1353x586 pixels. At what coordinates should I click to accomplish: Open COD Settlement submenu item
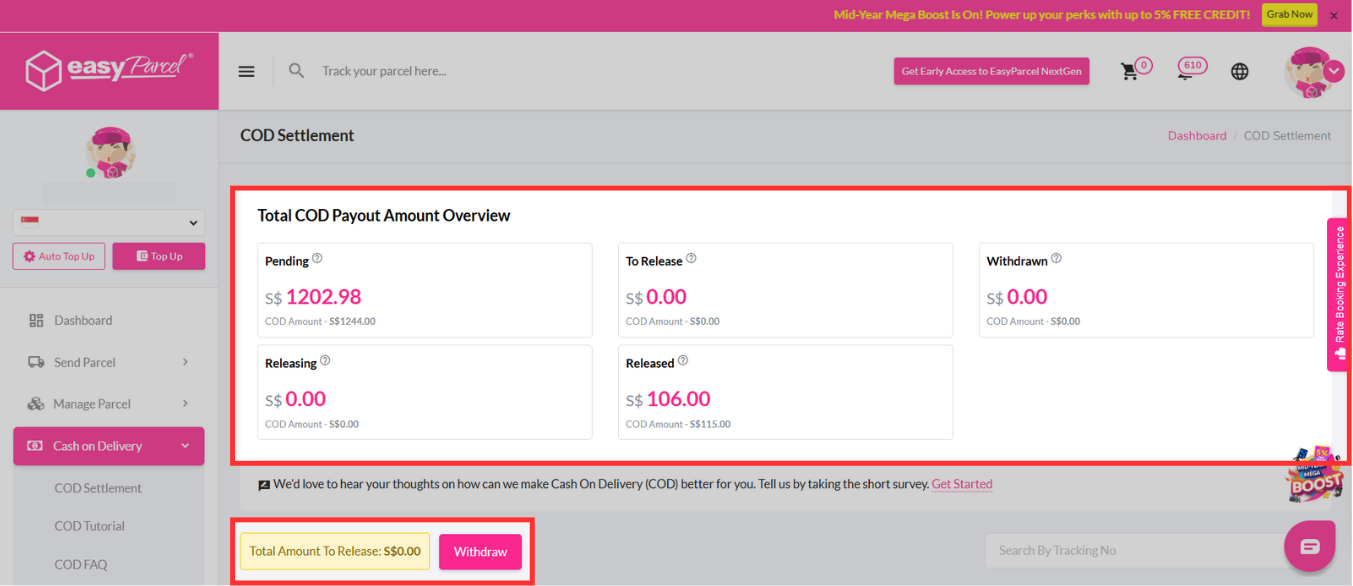point(98,488)
